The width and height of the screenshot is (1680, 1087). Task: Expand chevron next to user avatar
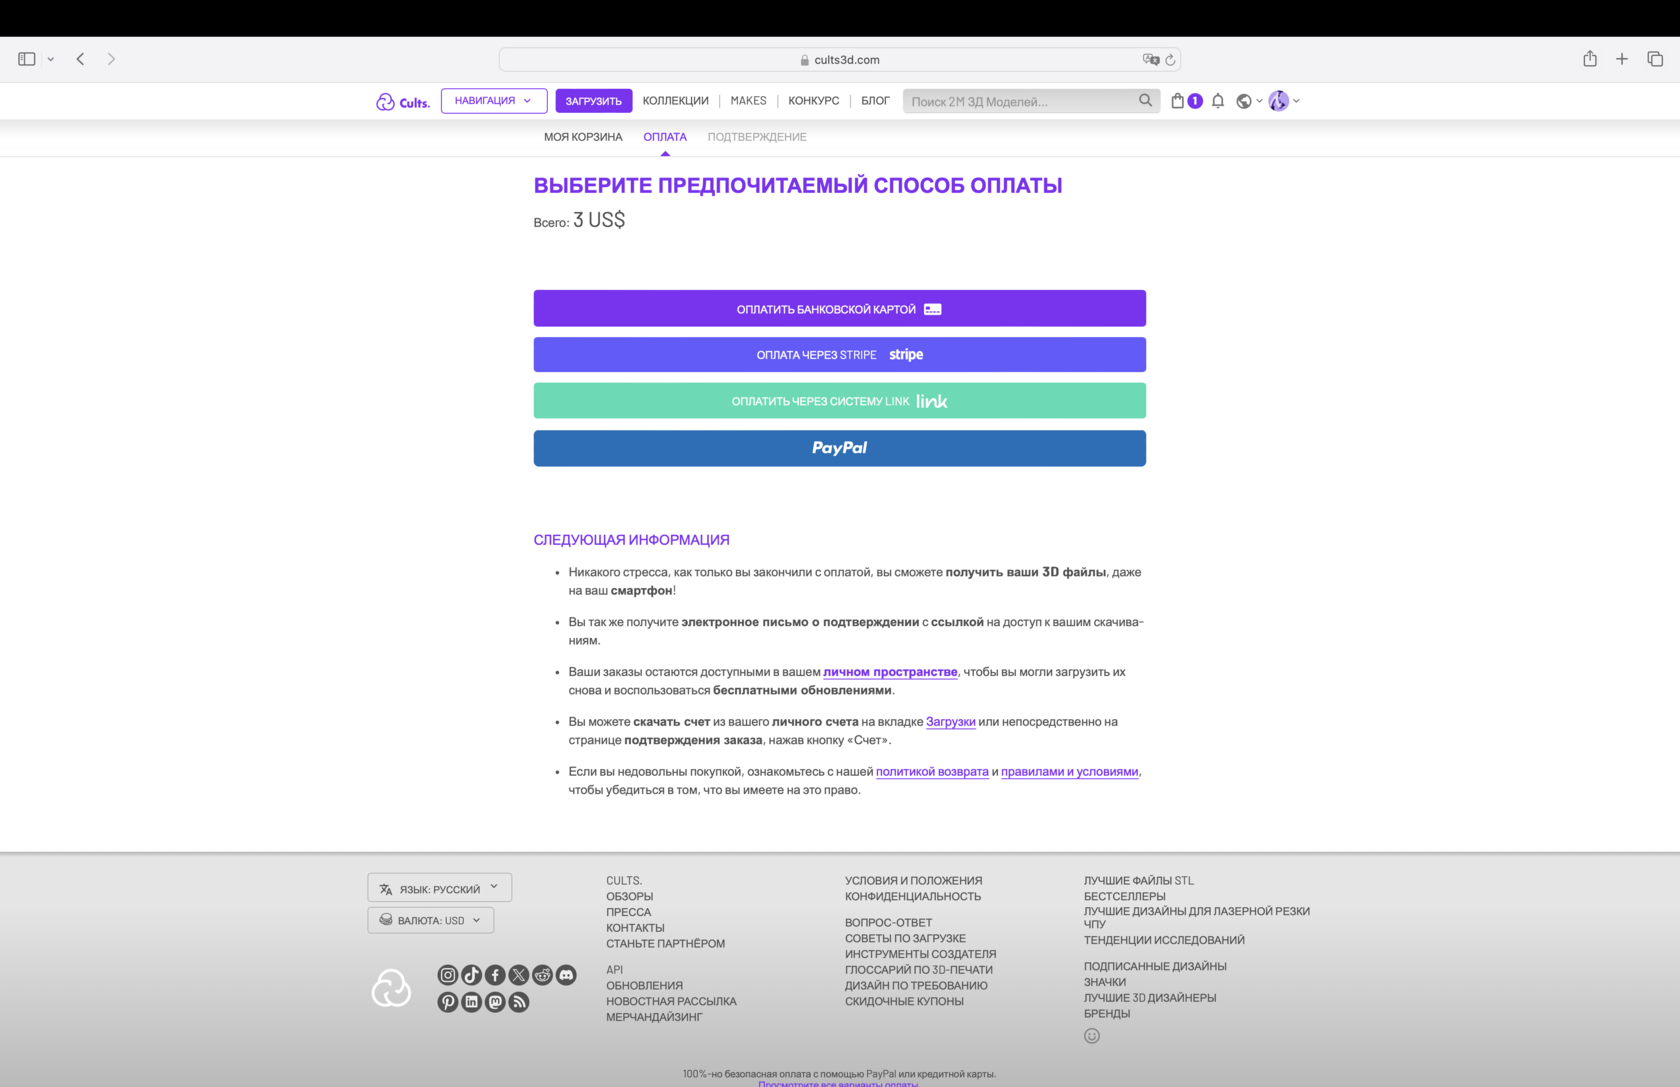pyautogui.click(x=1296, y=101)
